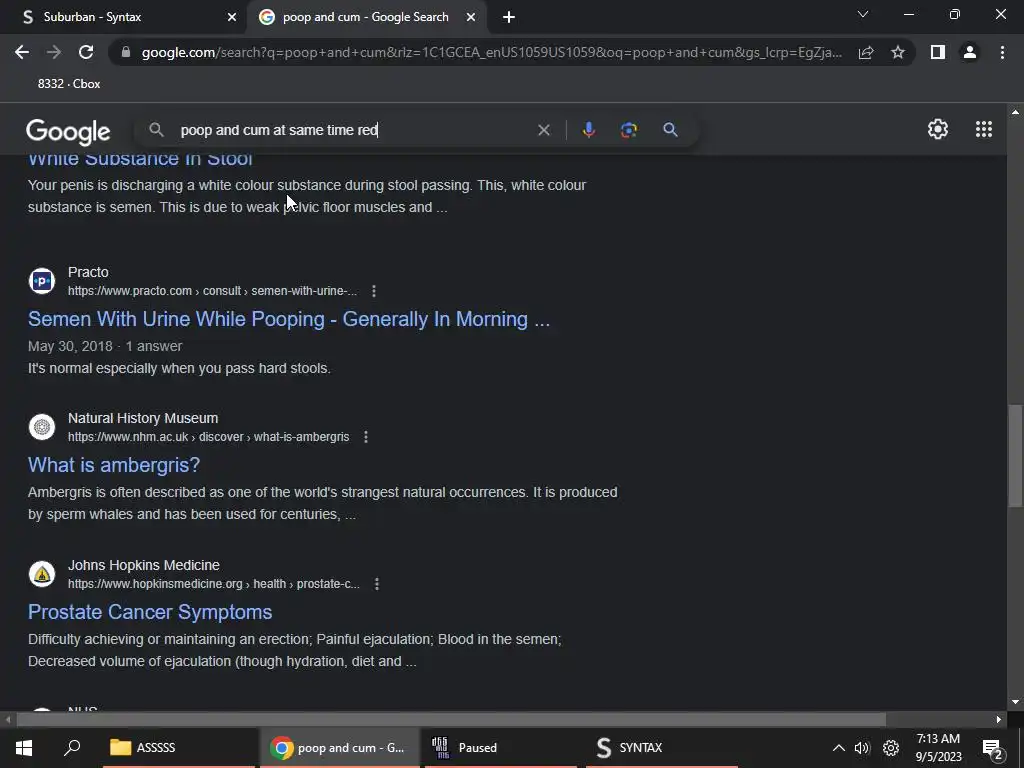Open the White Substance In Stool result

(x=140, y=159)
